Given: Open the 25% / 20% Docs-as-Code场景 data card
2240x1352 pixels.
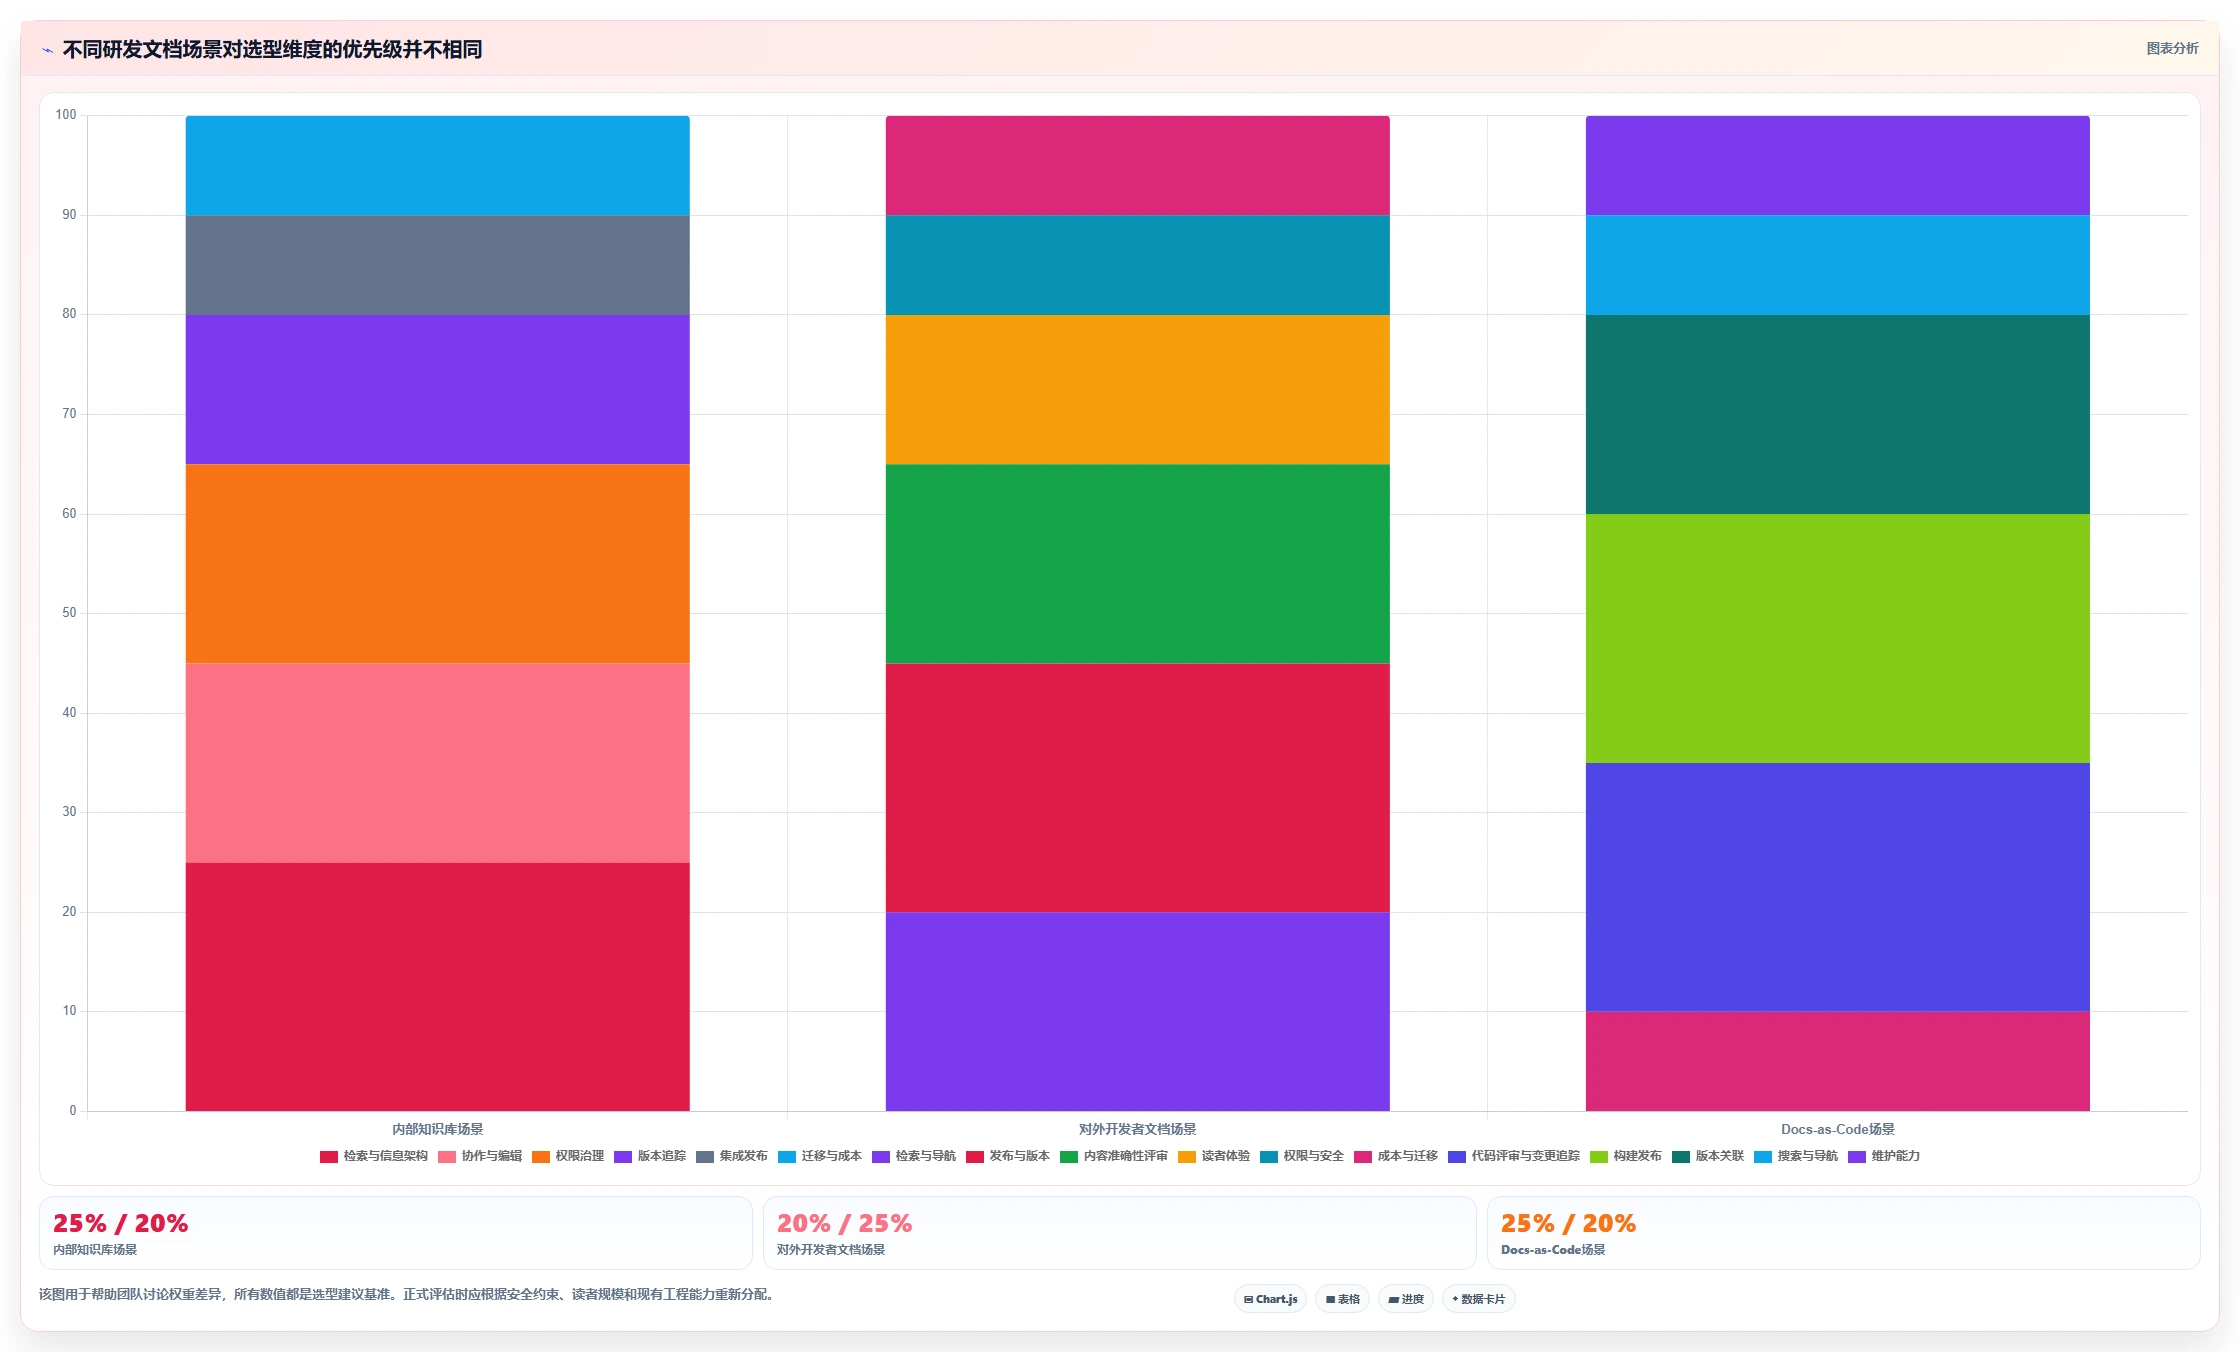Looking at the screenshot, I should click(x=1843, y=1233).
